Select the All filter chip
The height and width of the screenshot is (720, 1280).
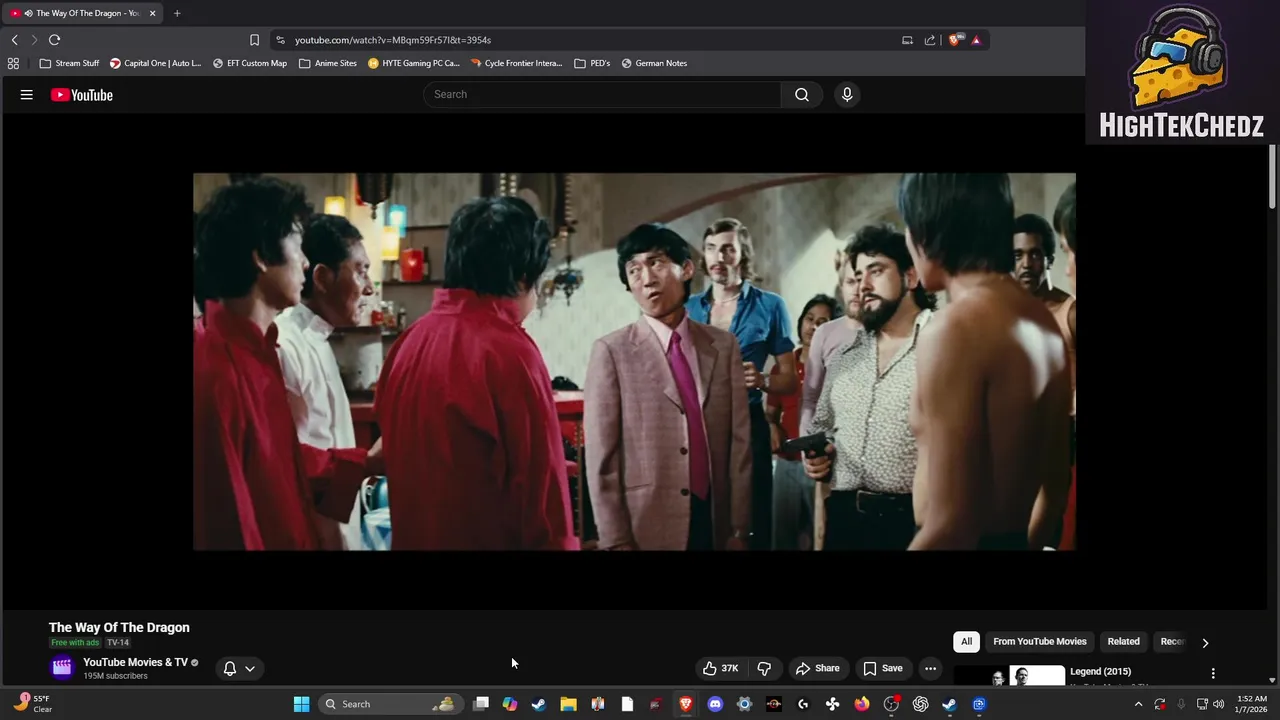click(966, 641)
